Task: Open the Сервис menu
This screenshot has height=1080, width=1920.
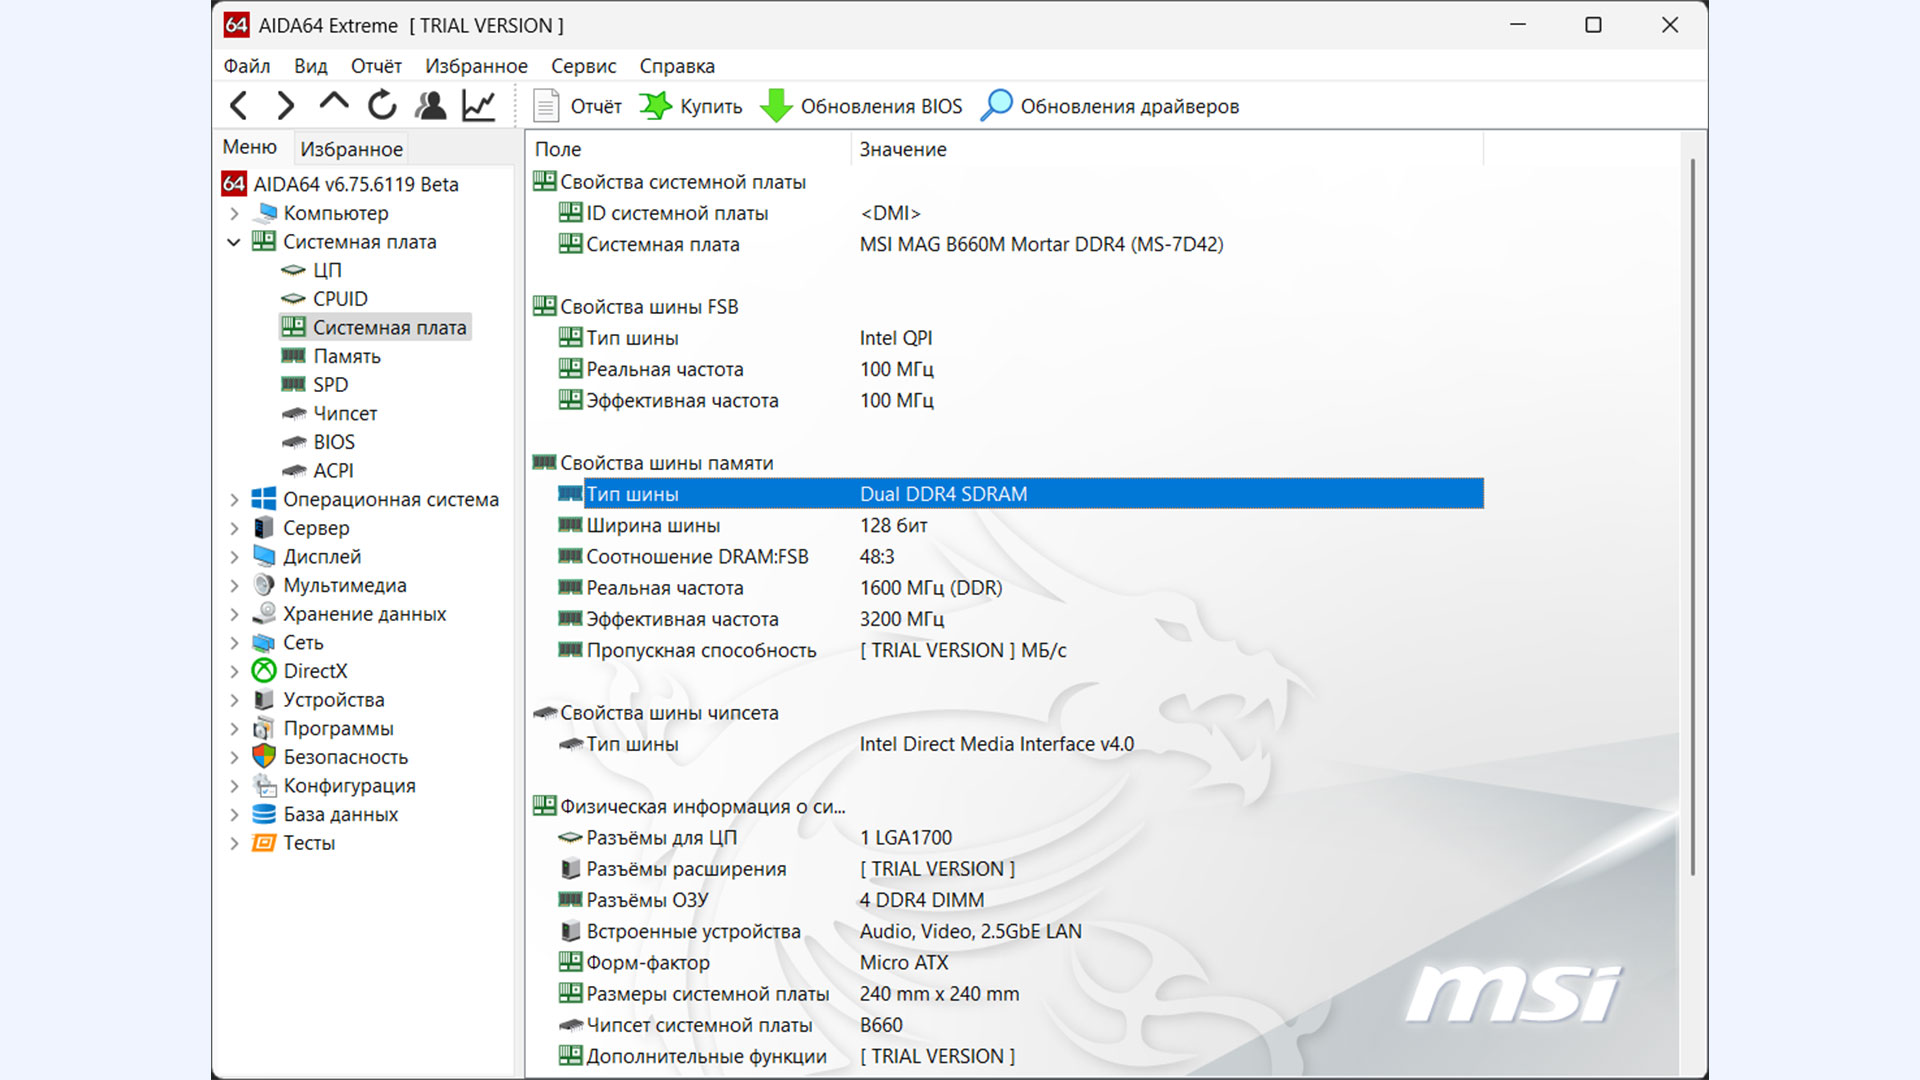Action: point(584,66)
